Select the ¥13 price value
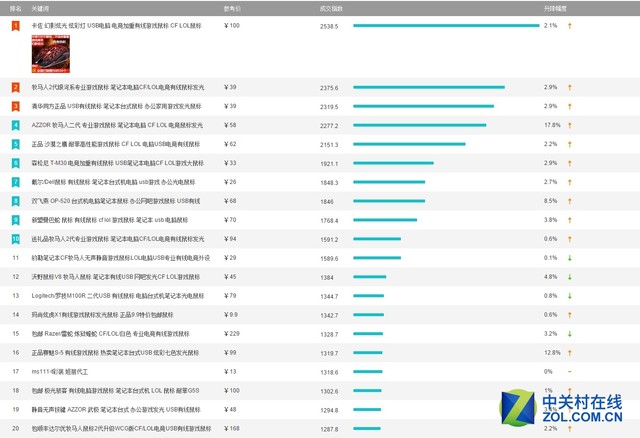The width and height of the screenshot is (640, 438). [x=230, y=372]
